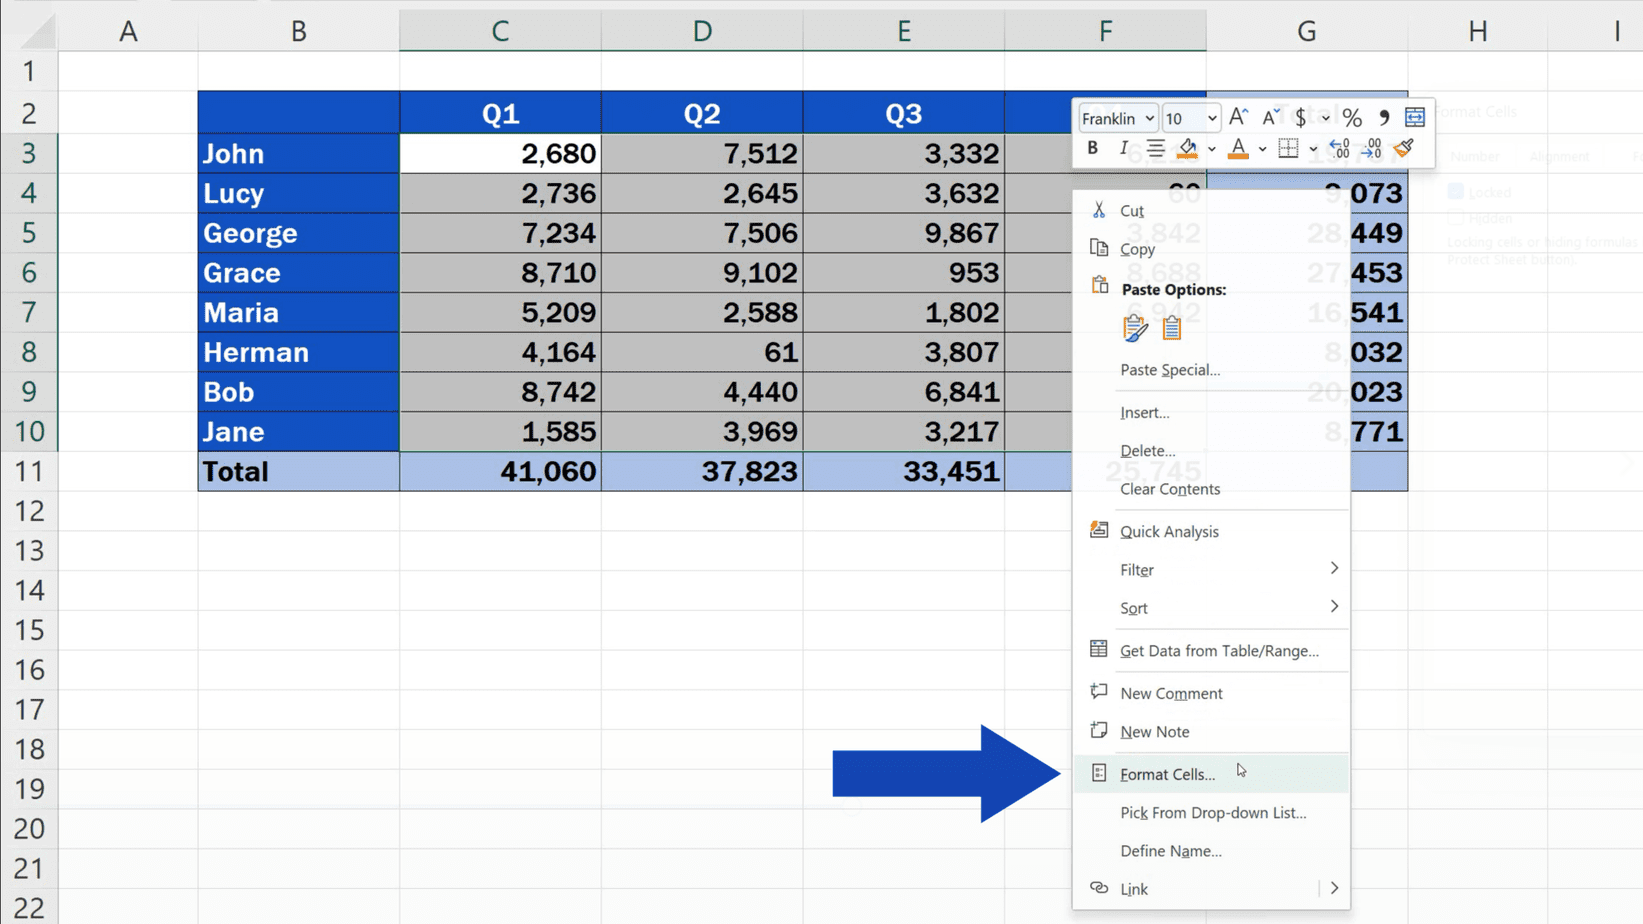1643x924 pixels.
Task: Click the Percent Style icon
Action: point(1352,117)
